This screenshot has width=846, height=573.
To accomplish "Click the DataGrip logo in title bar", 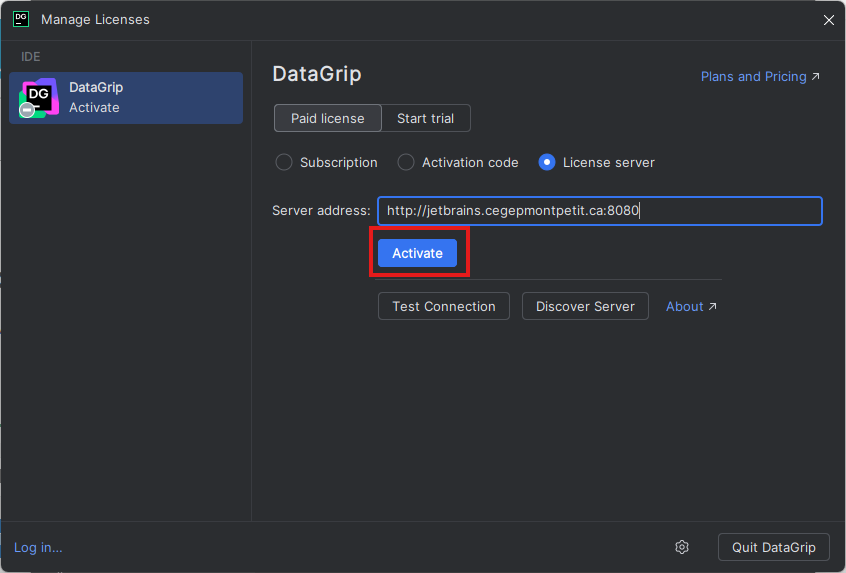I will point(20,19).
